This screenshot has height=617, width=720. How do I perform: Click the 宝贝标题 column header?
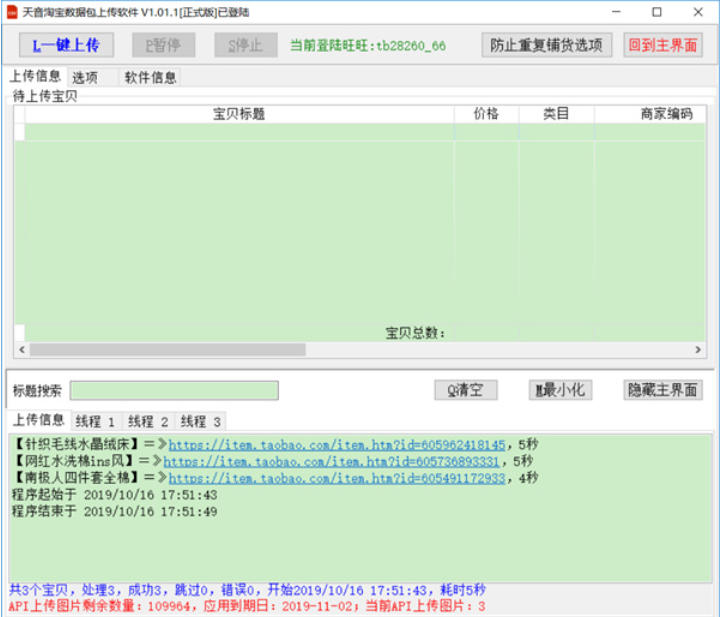coord(239,114)
